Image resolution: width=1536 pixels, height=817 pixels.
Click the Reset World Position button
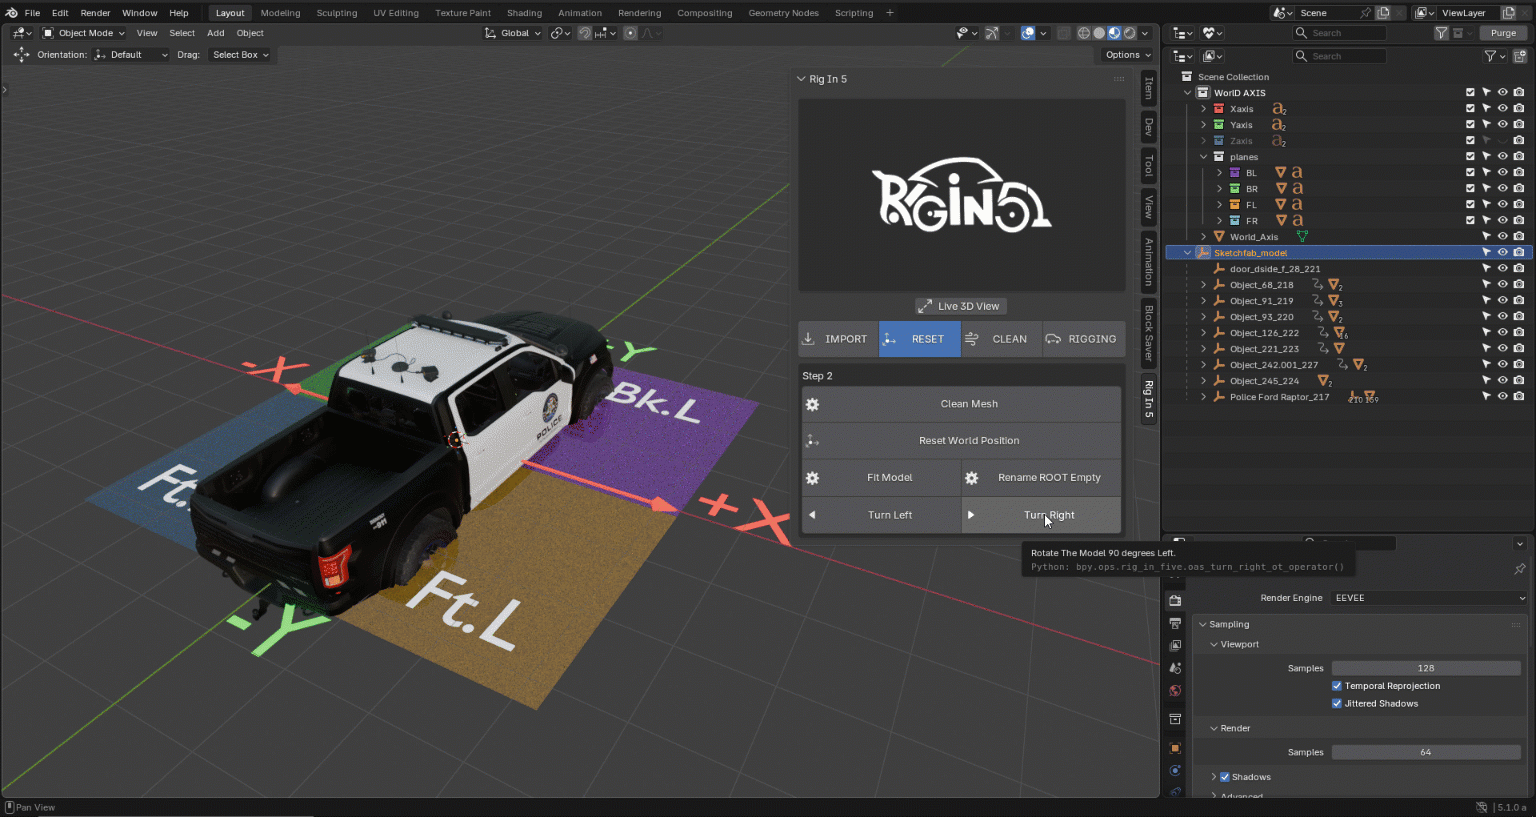(961, 441)
